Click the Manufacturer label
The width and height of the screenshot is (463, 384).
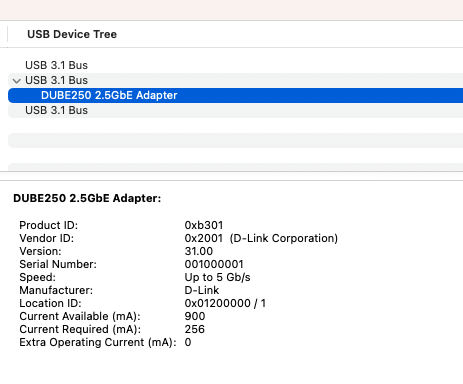[56, 290]
